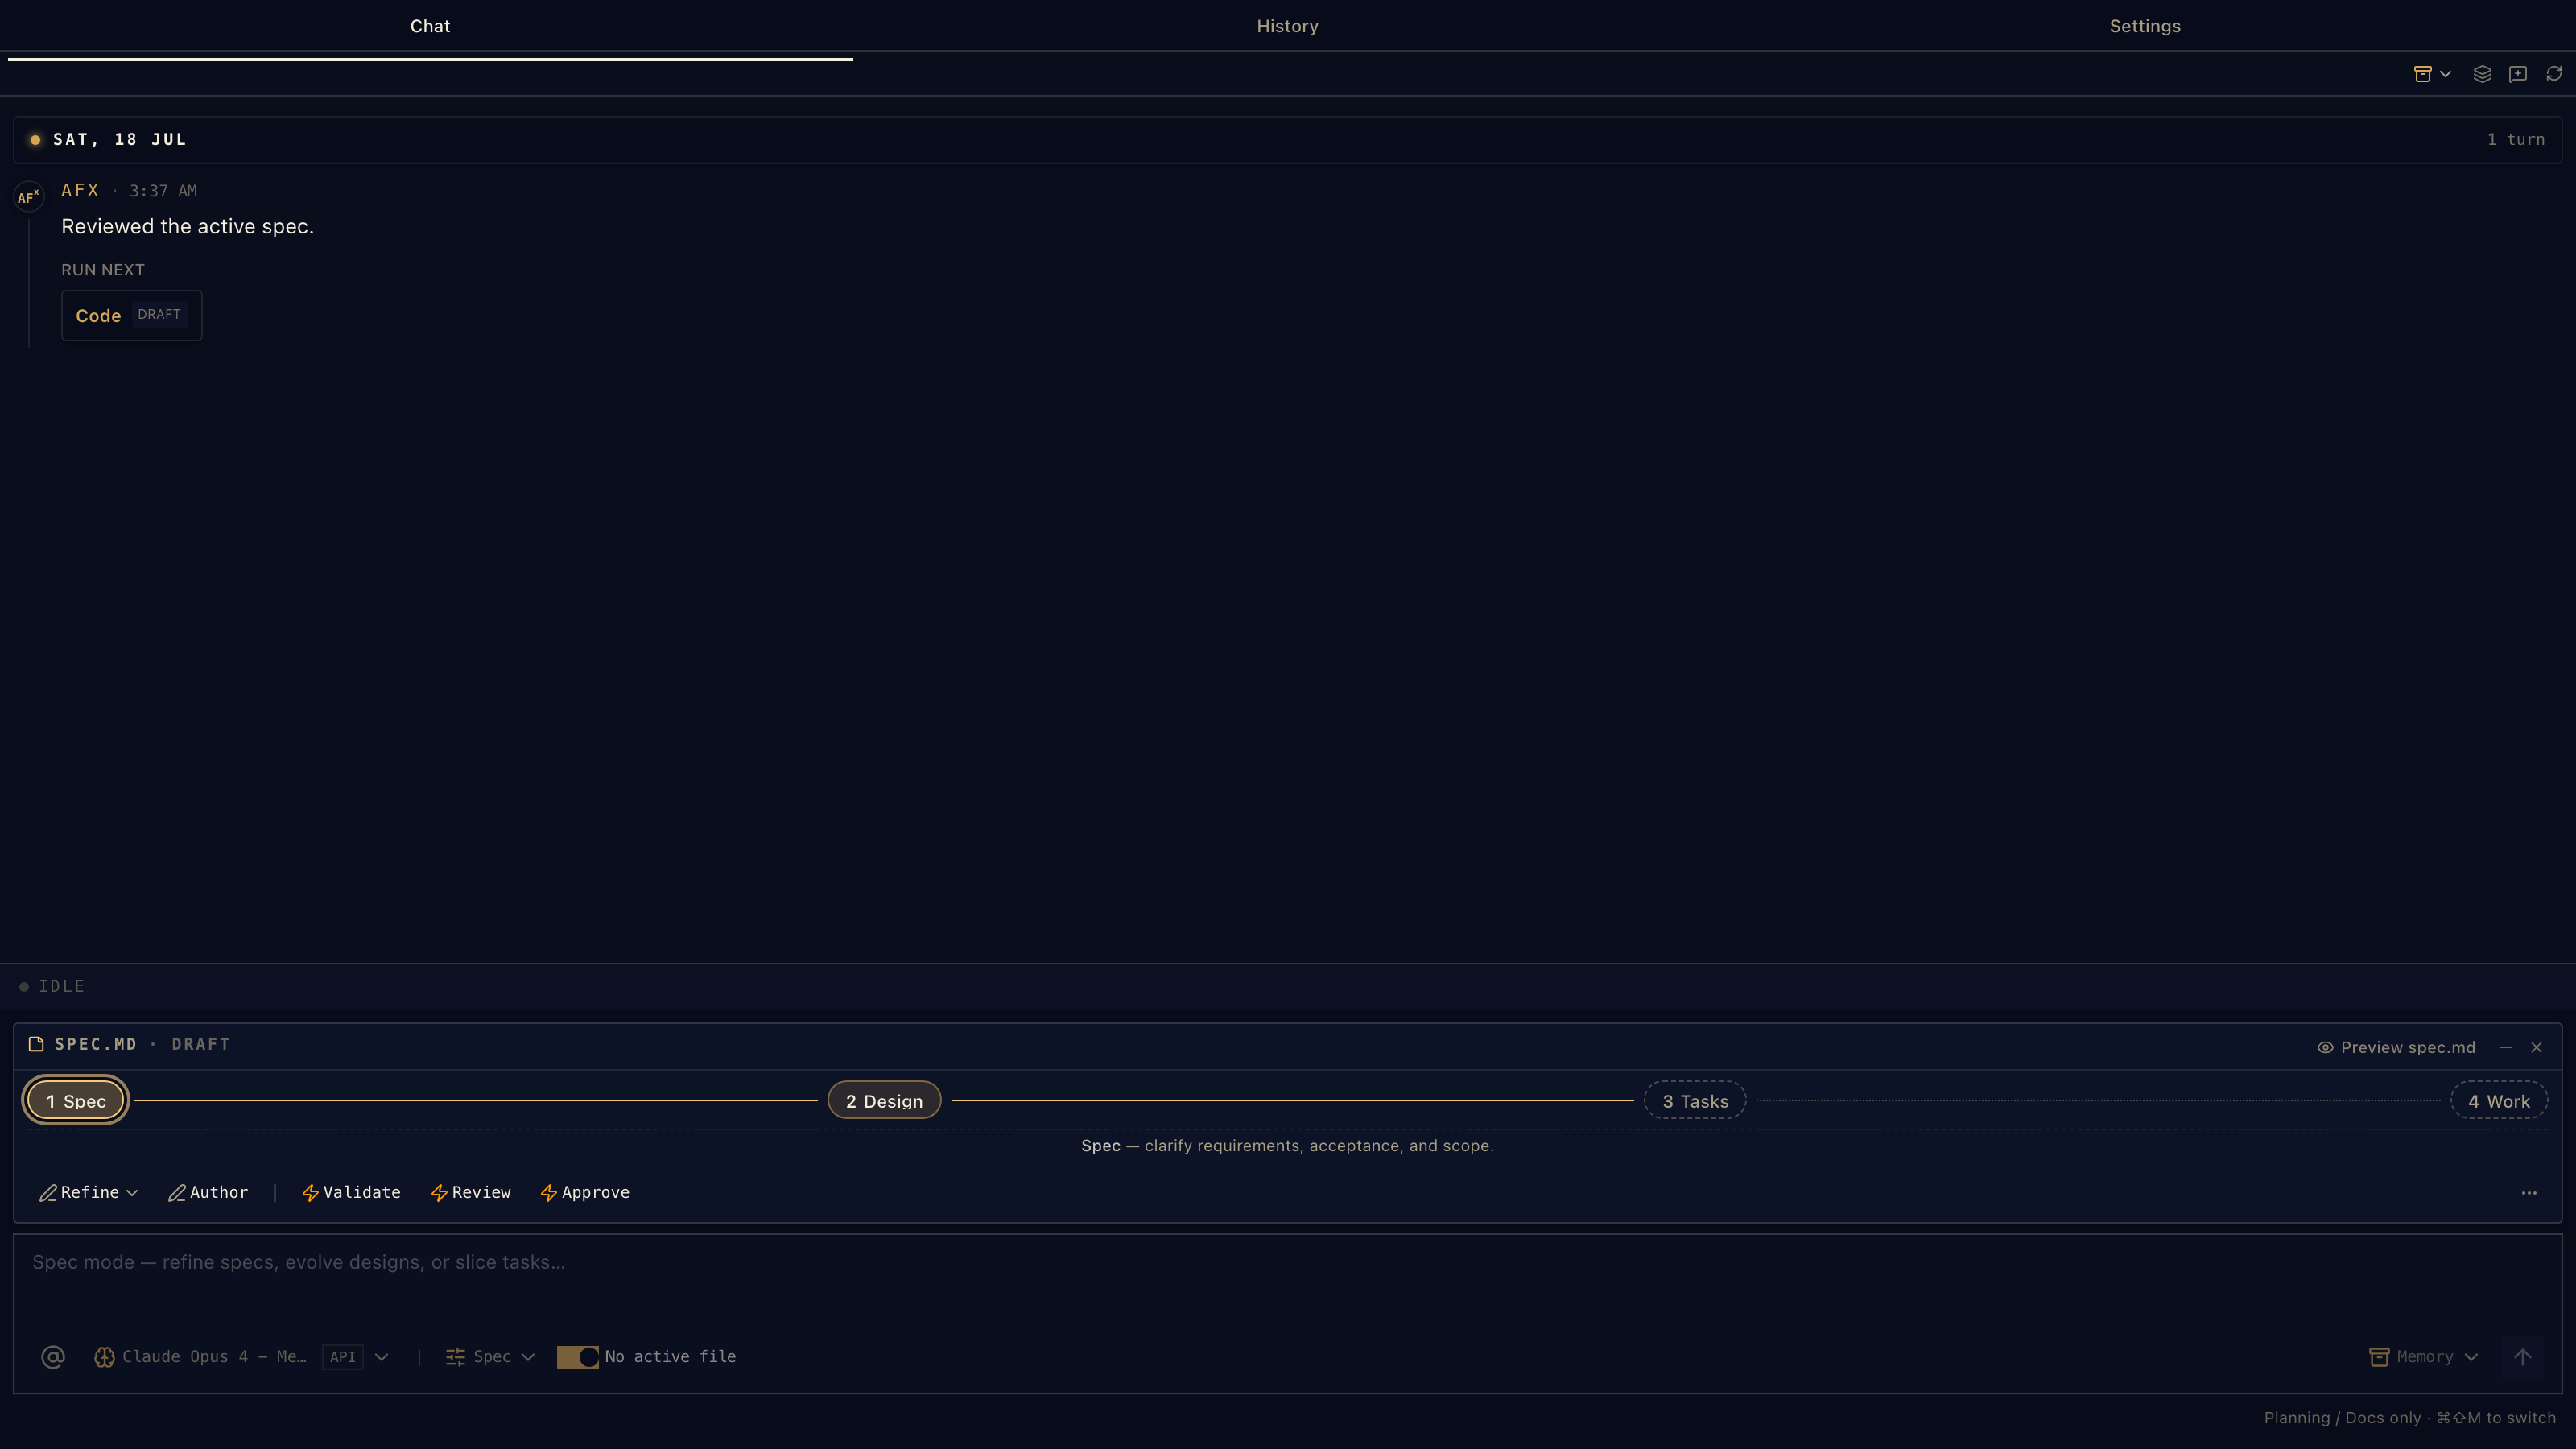Click the SPEC.MD file icon
The image size is (2576, 1449).
point(37,1044)
